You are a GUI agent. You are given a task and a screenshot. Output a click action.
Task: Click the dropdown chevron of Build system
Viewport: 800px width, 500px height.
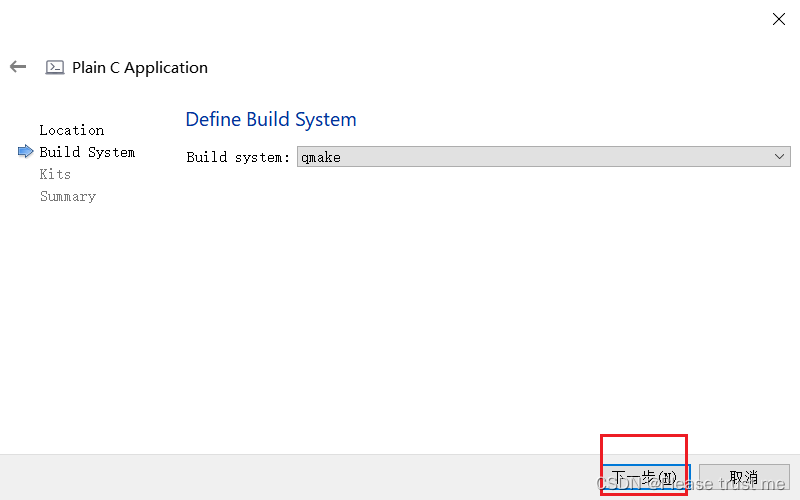[x=779, y=157]
